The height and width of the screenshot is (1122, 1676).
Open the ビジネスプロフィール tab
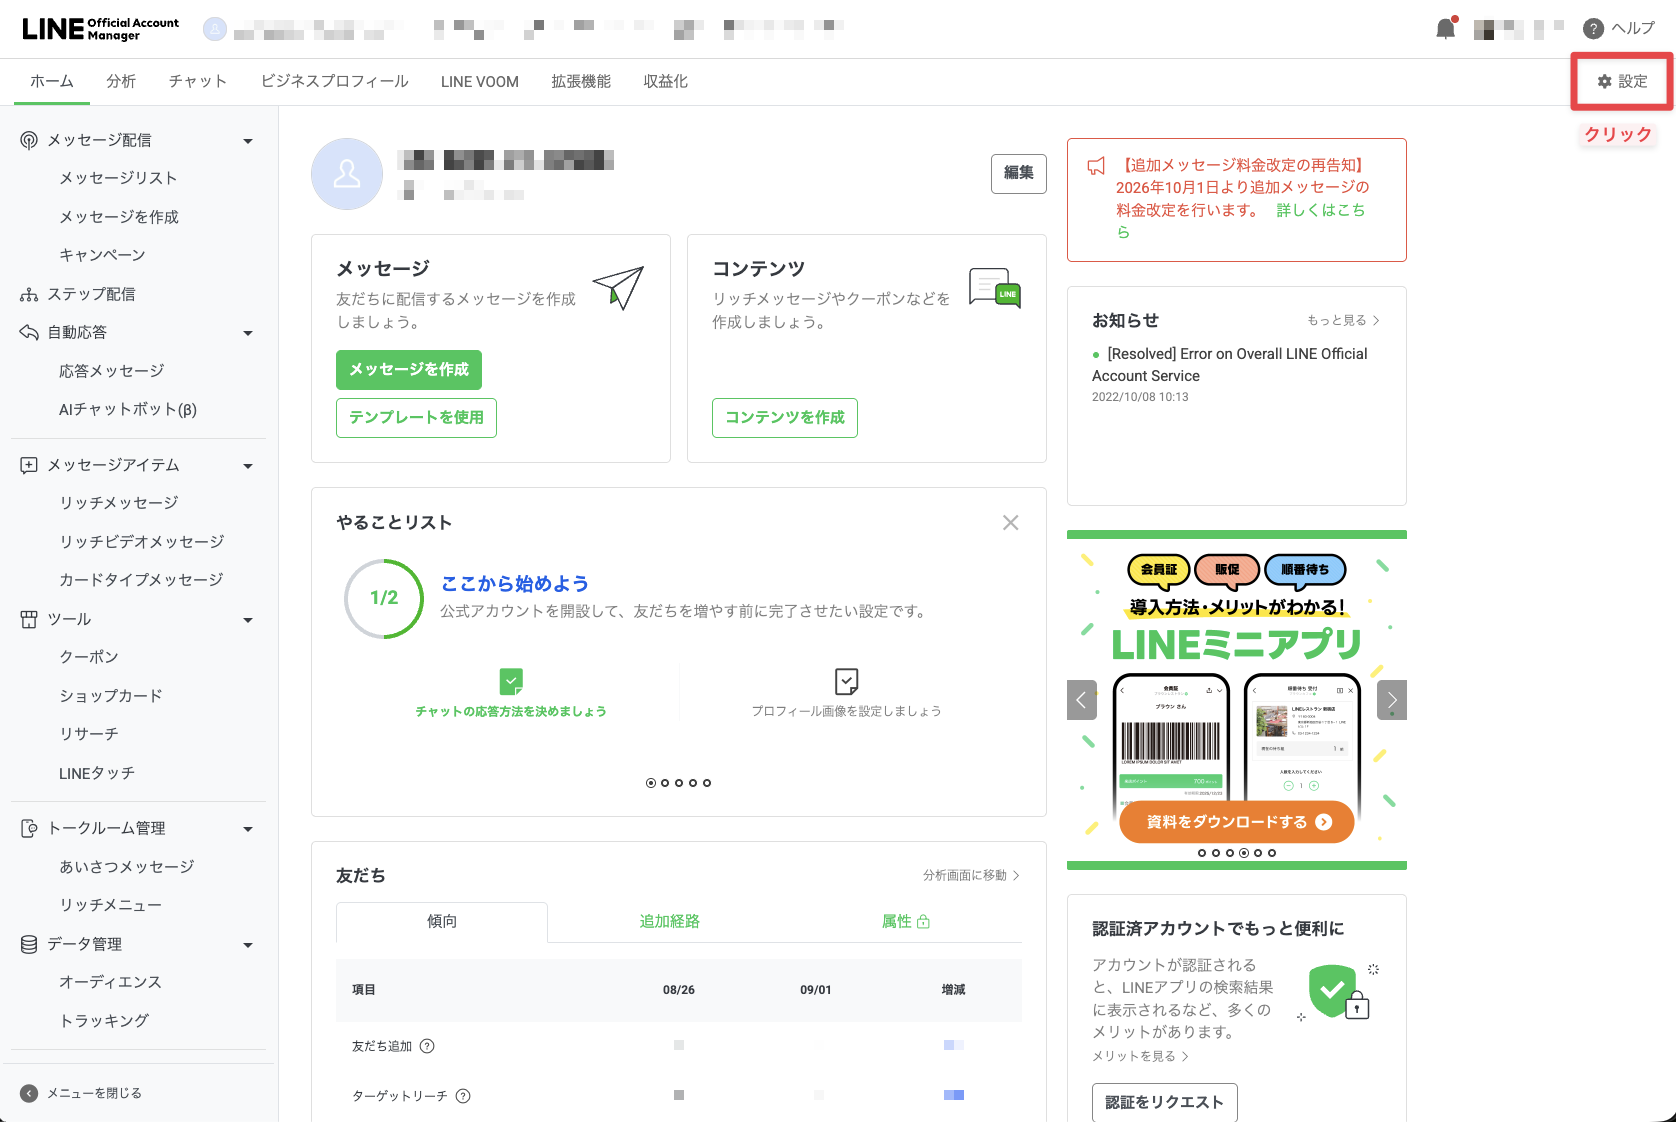click(335, 81)
